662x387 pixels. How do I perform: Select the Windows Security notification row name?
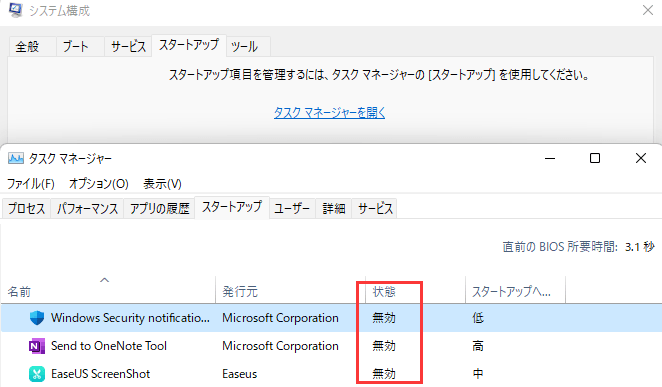pos(130,318)
